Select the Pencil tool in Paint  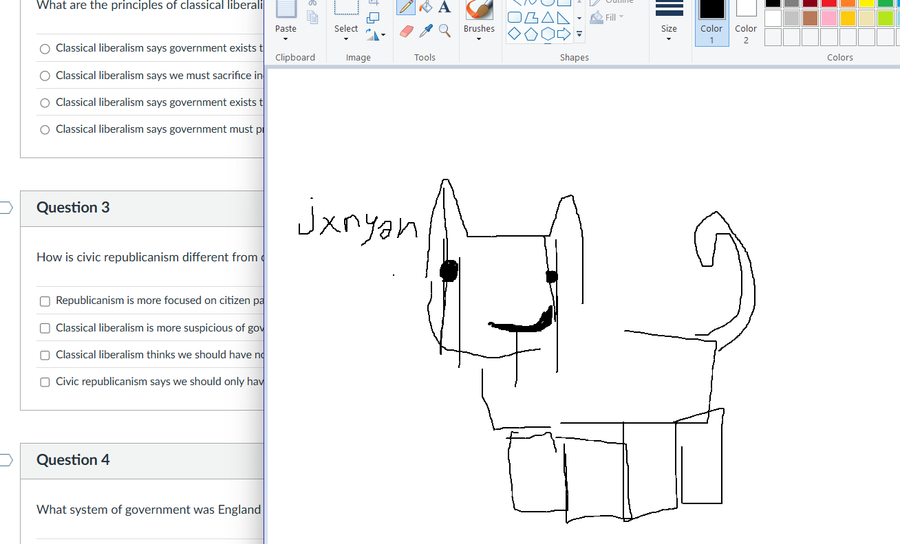pos(406,7)
